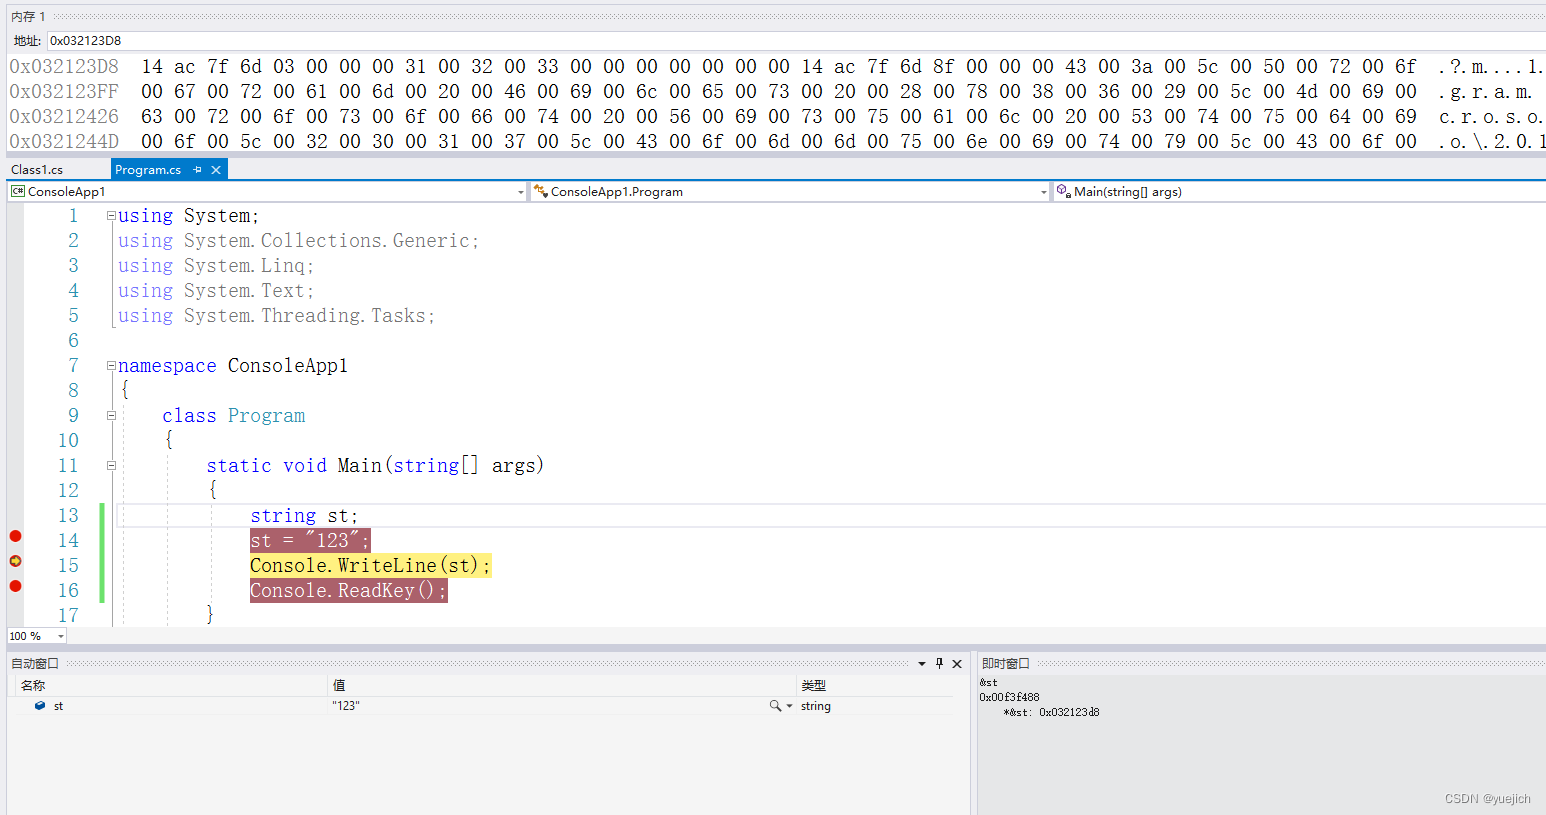Click the ConsoleApp1 project icon in the navigation bar
Viewport: 1546px width, 815px height.
point(18,192)
